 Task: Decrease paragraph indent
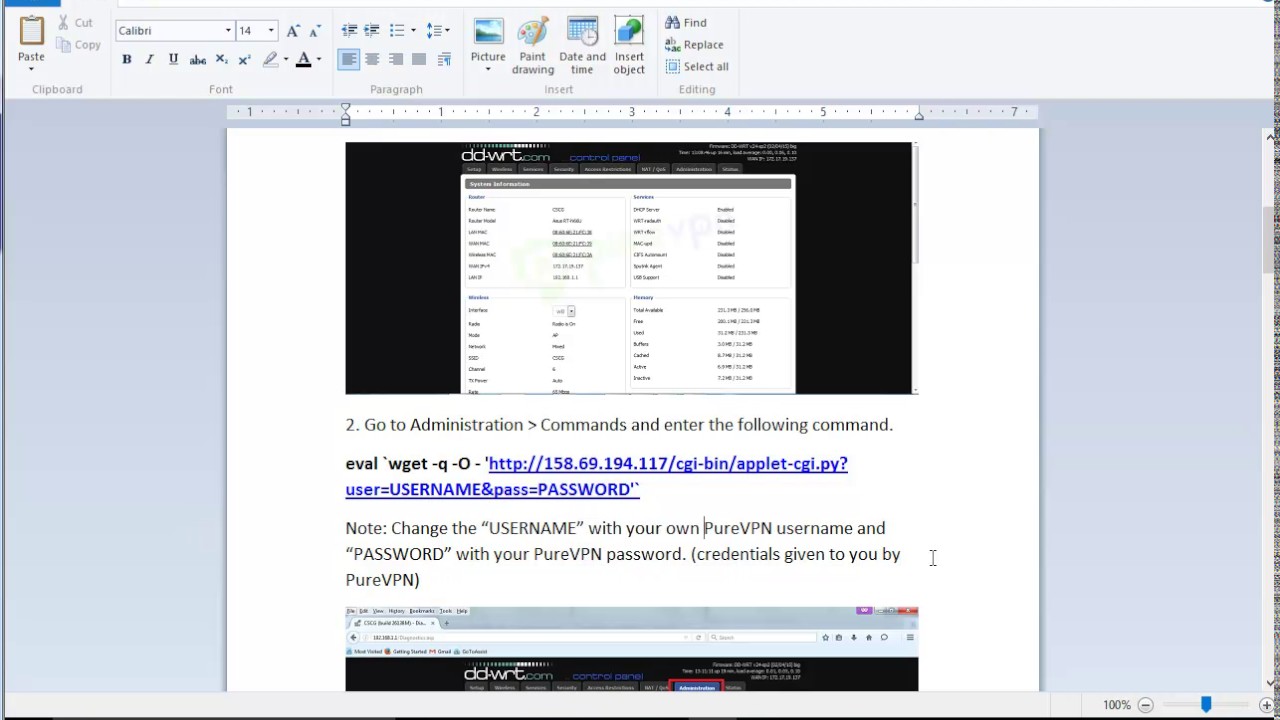click(x=349, y=31)
